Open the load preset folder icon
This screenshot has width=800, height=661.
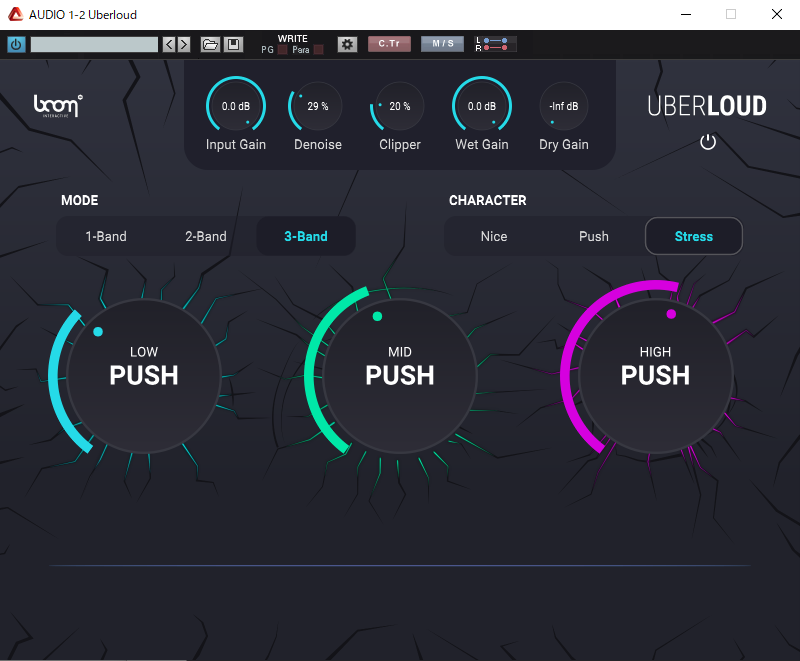[x=210, y=44]
